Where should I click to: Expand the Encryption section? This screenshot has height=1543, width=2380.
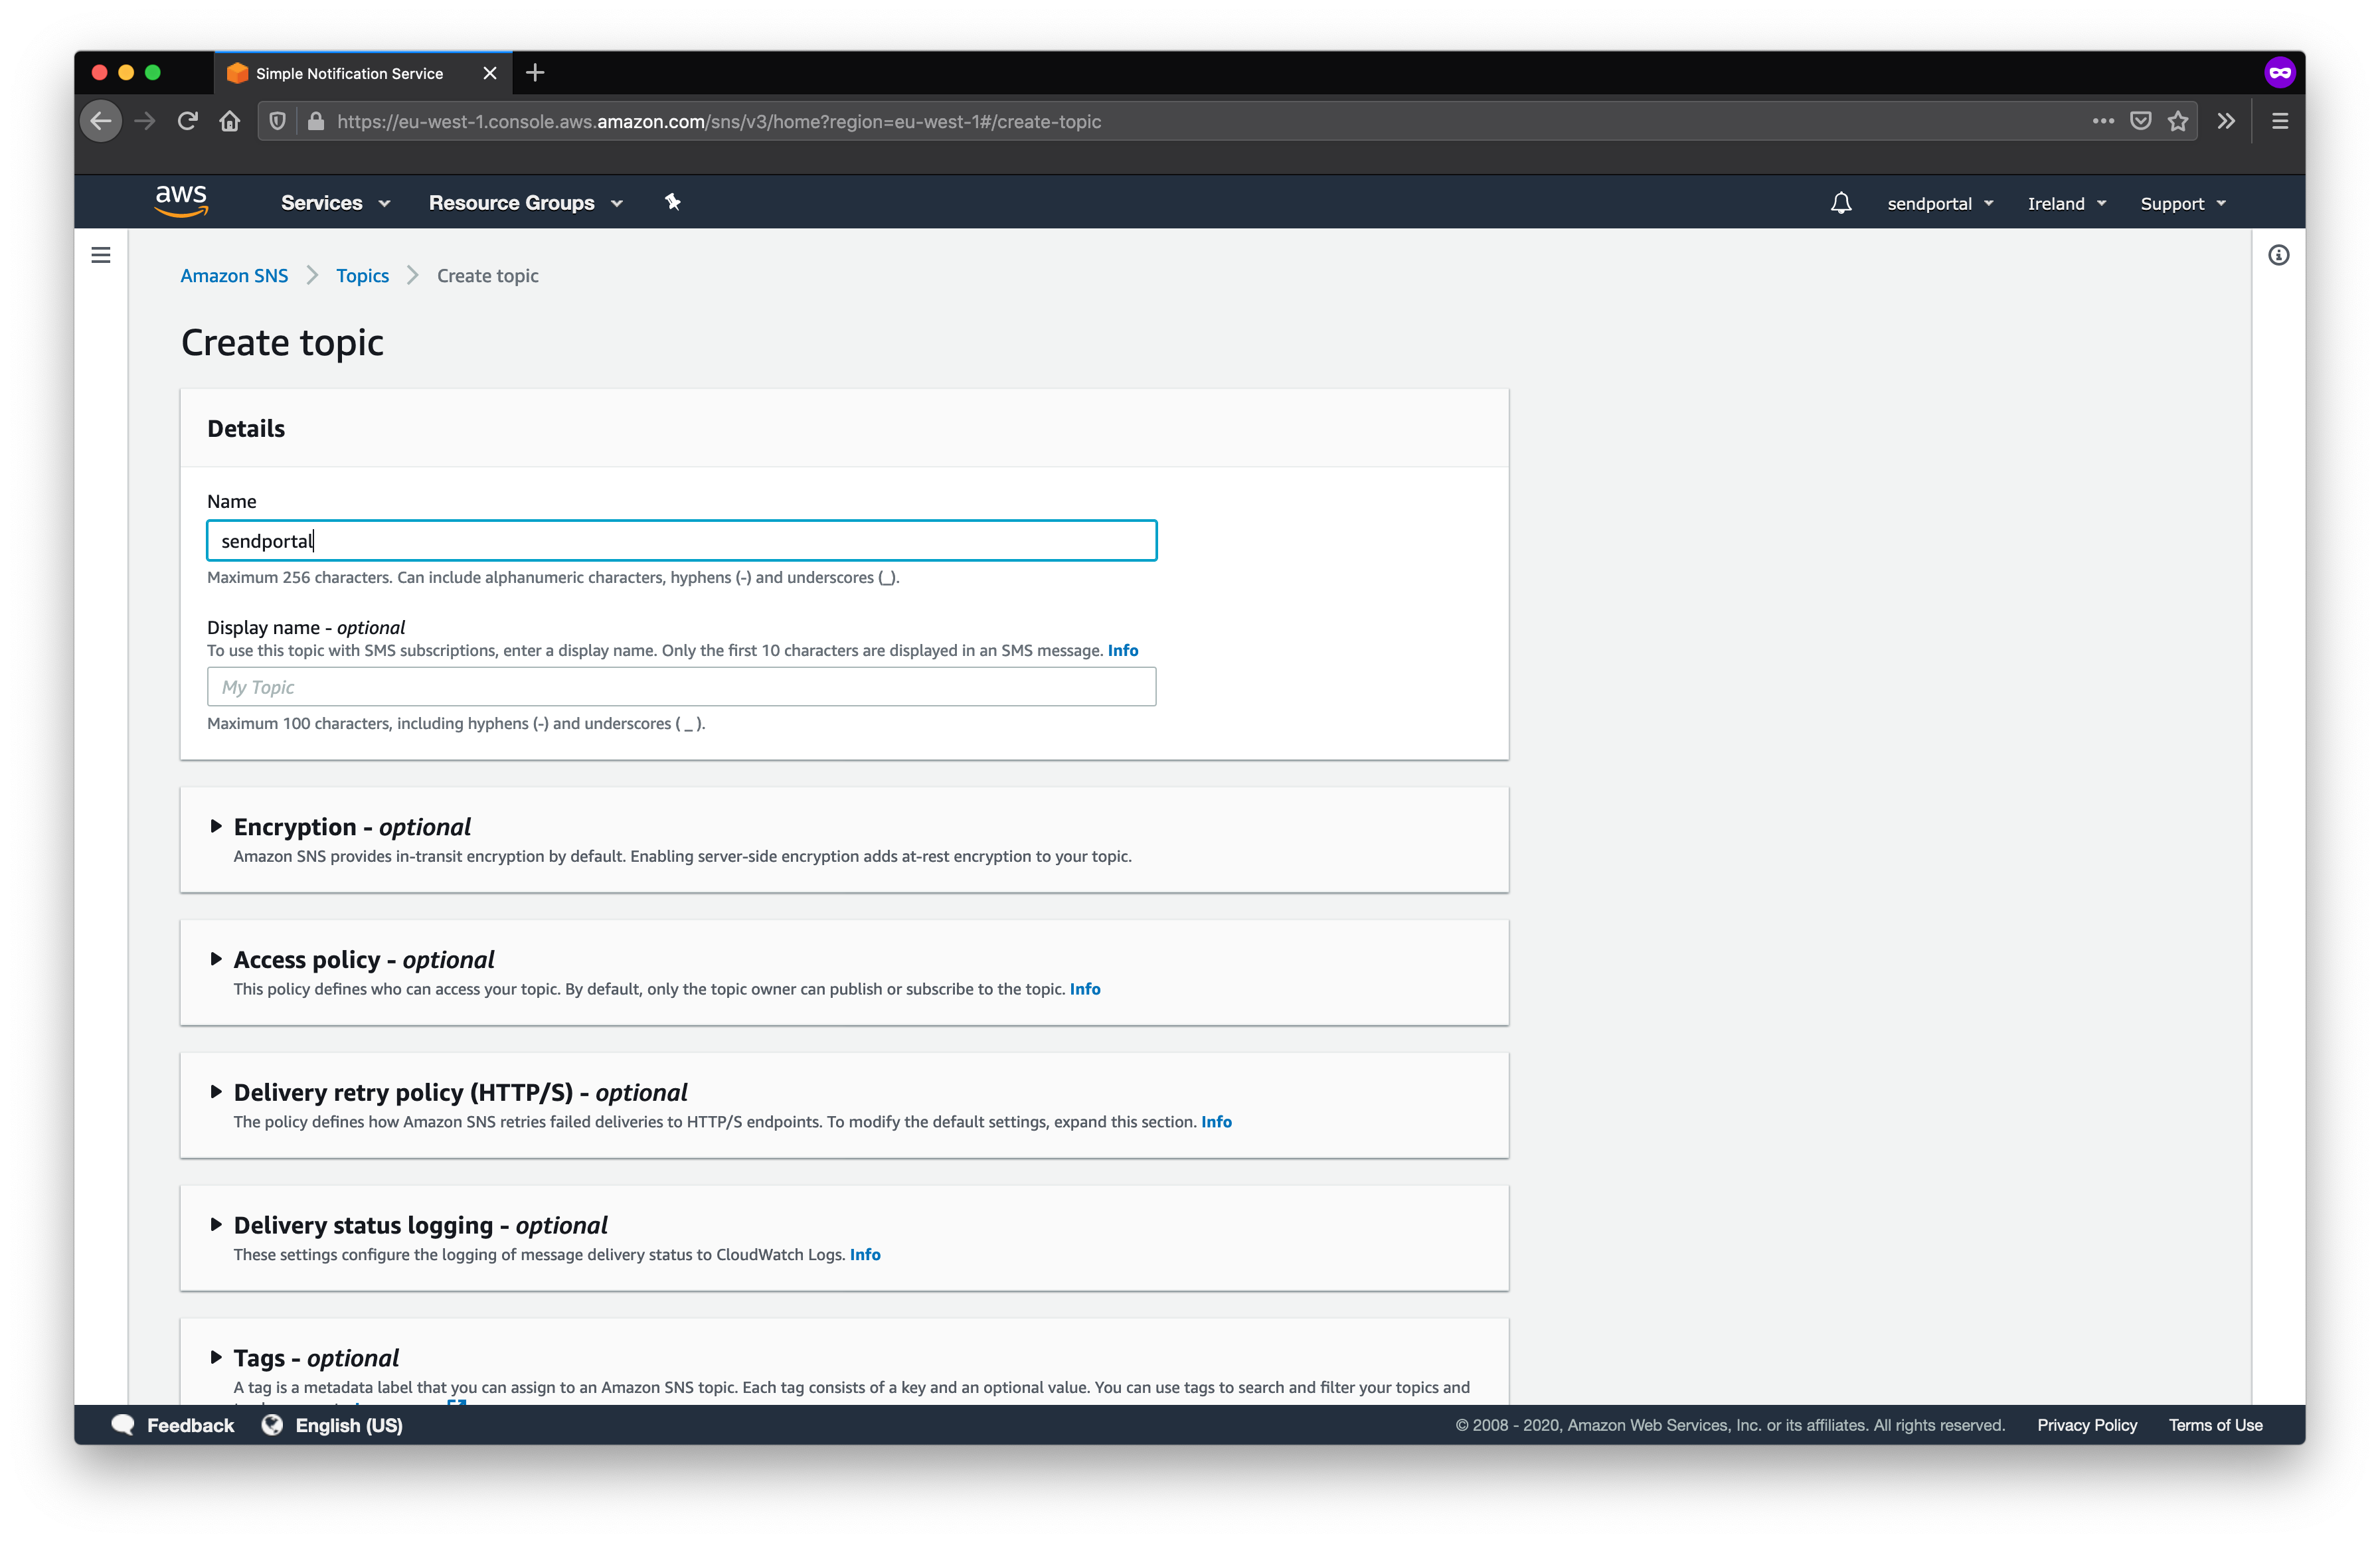(216, 826)
